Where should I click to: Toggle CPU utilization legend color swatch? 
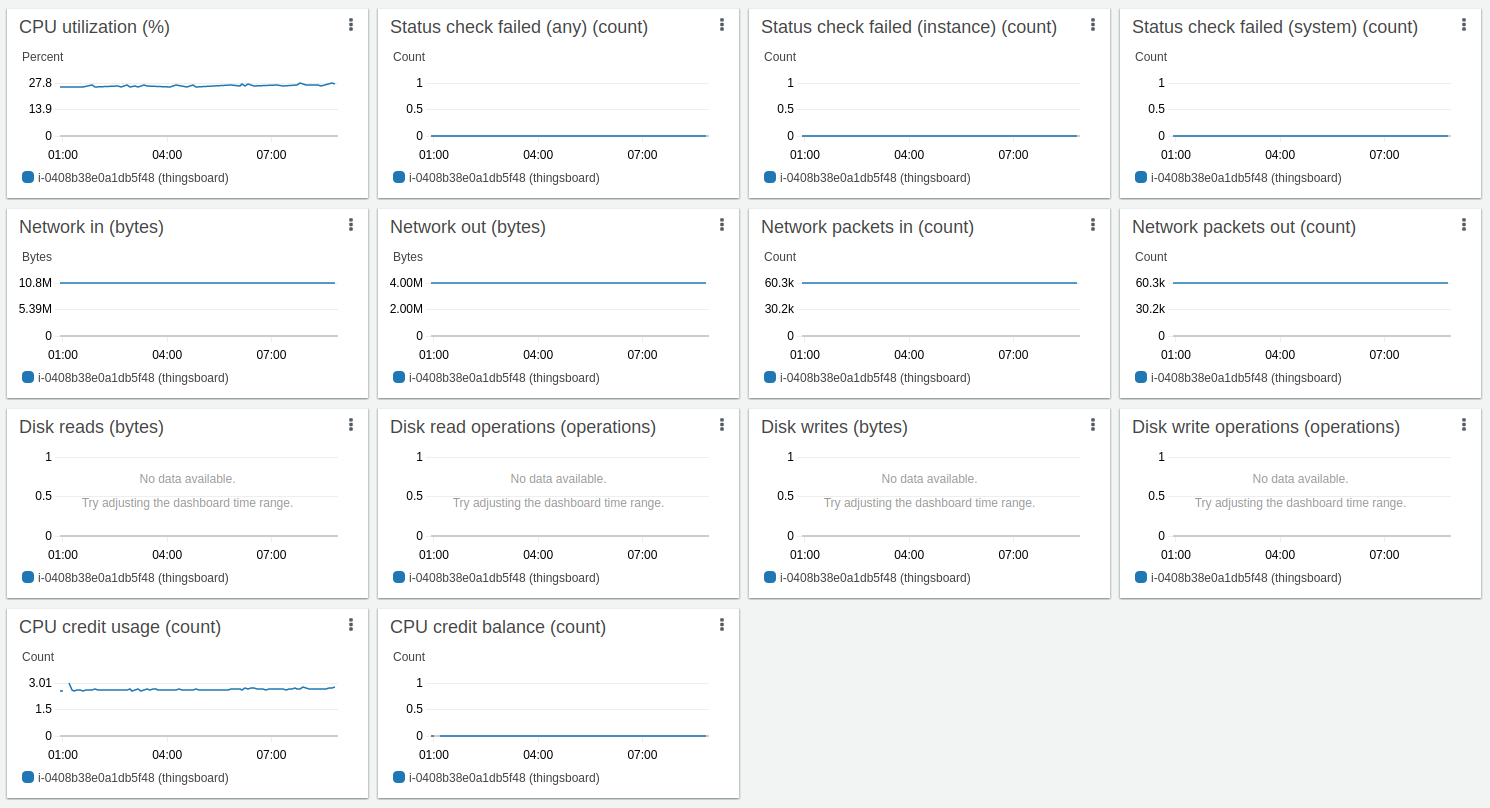[x=28, y=177]
